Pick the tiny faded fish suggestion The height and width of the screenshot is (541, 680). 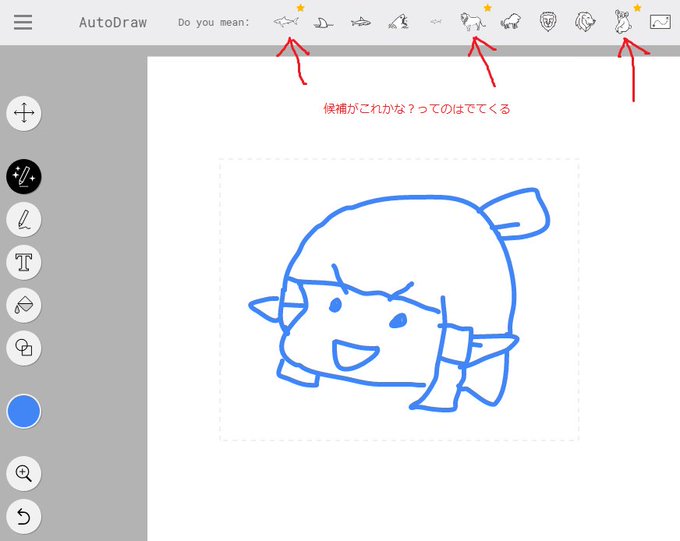[x=435, y=21]
